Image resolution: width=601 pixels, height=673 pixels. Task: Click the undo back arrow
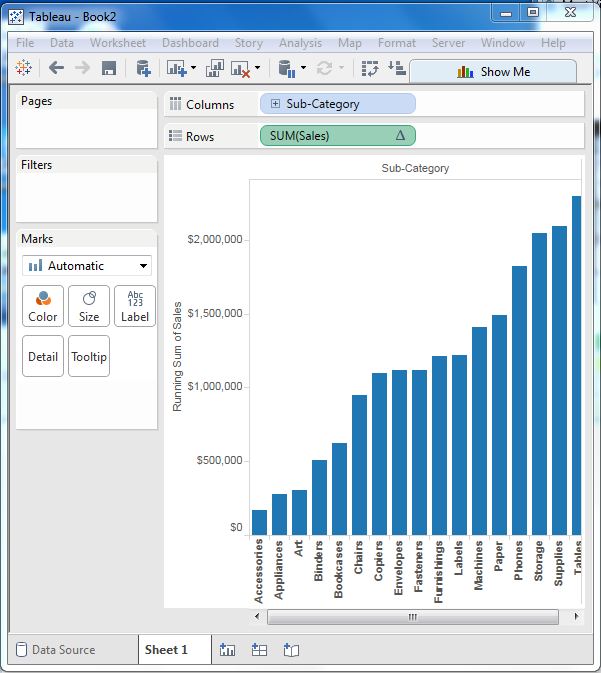pos(56,68)
